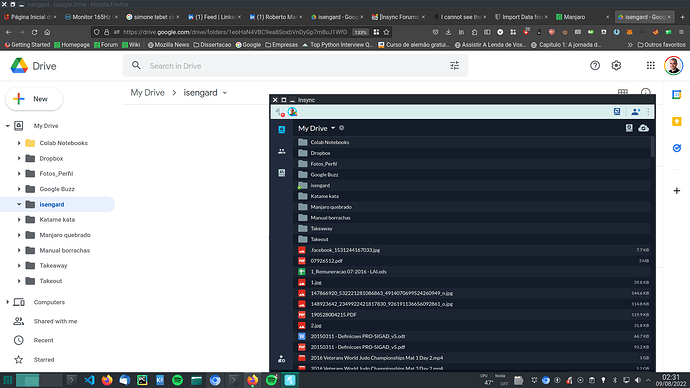Open Google account avatar in Drive
The width and height of the screenshot is (690, 388).
click(673, 66)
